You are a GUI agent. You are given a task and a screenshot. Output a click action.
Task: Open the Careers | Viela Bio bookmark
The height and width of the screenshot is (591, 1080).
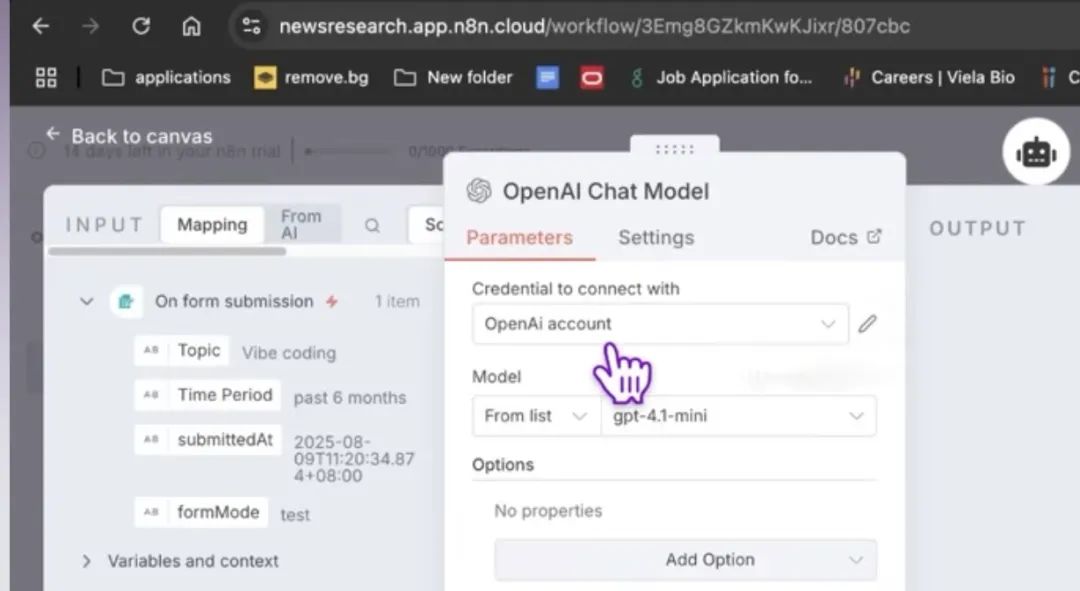coord(929,77)
